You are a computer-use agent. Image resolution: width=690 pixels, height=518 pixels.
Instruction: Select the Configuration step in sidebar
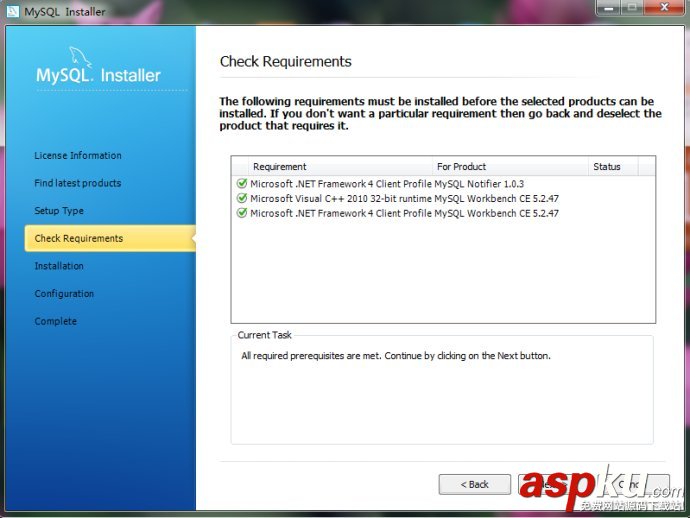(x=64, y=294)
